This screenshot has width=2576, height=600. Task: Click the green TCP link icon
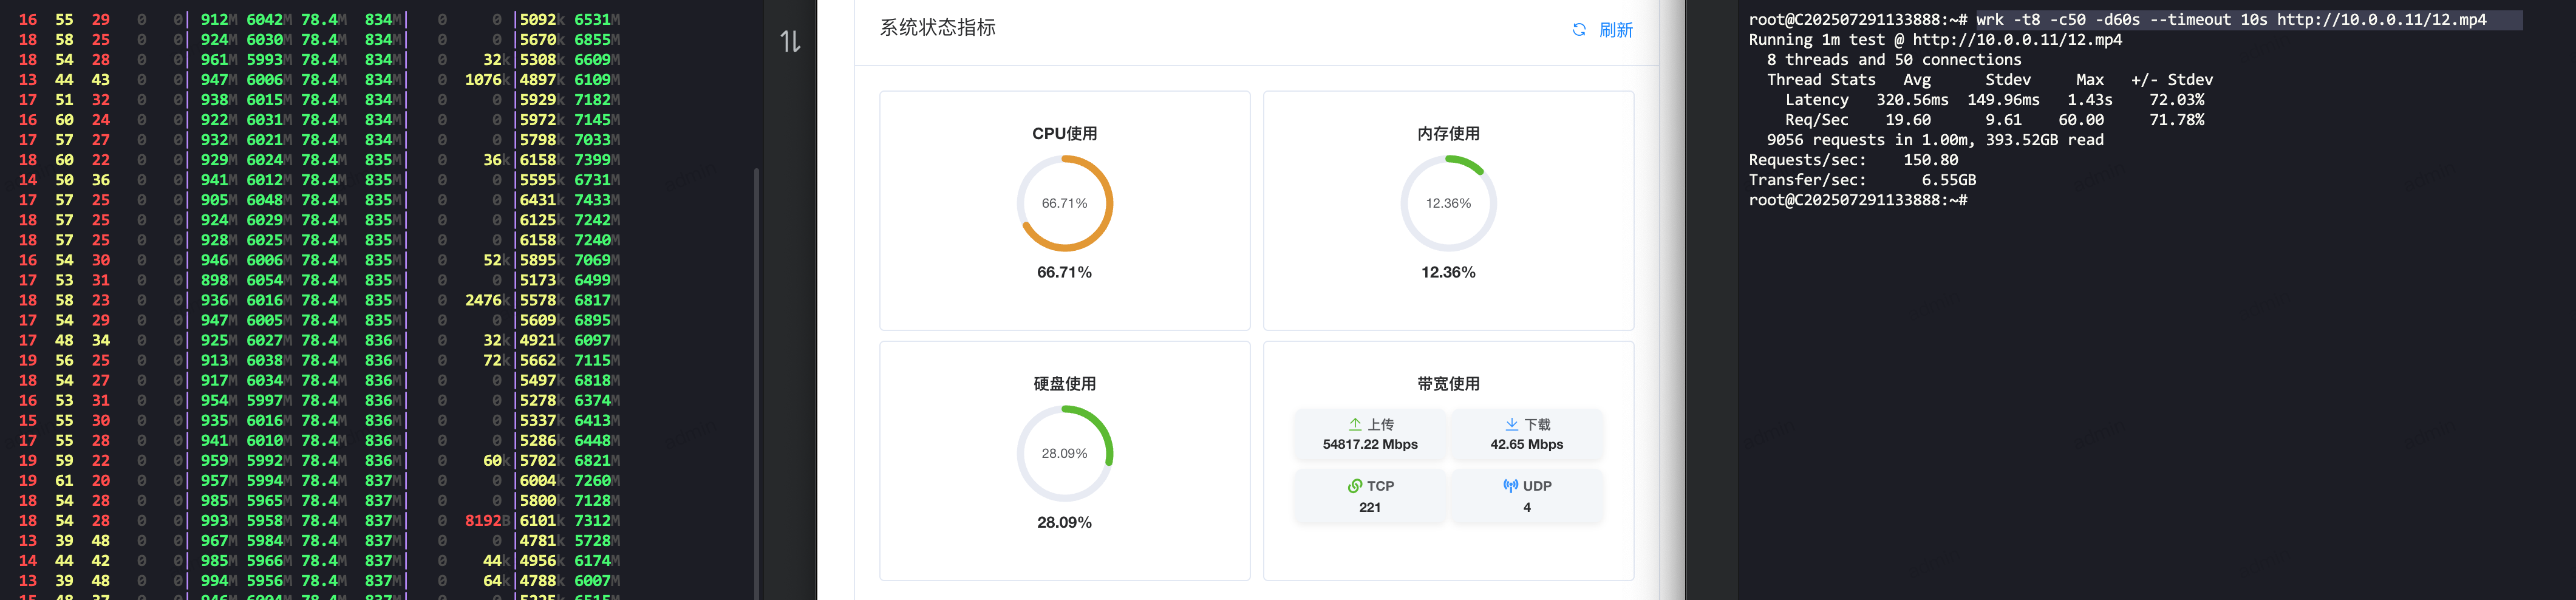(x=1355, y=486)
